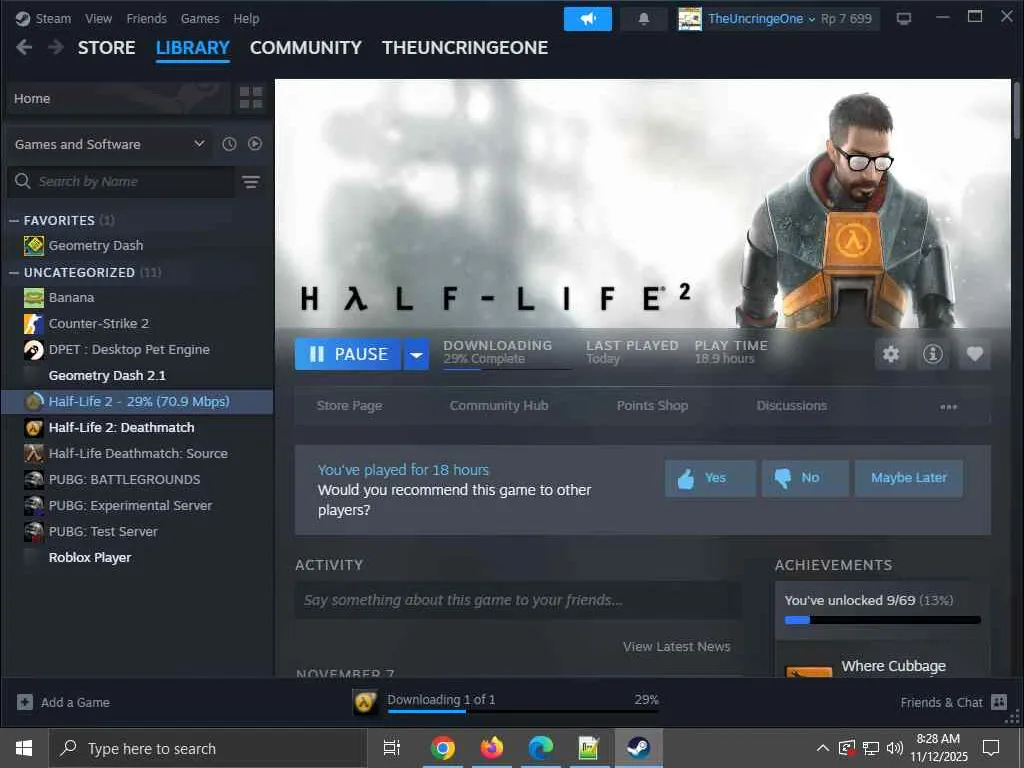This screenshot has height=768, width=1024.
Task: Click Add a Game plus icon
Action: (x=25, y=702)
